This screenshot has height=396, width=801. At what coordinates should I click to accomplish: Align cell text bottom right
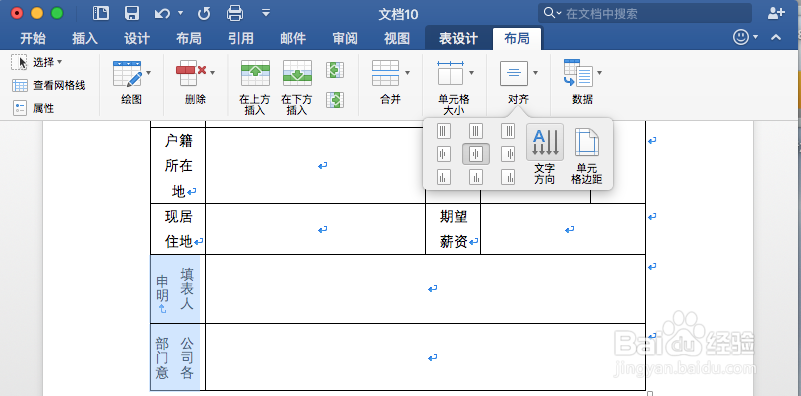[x=508, y=177]
